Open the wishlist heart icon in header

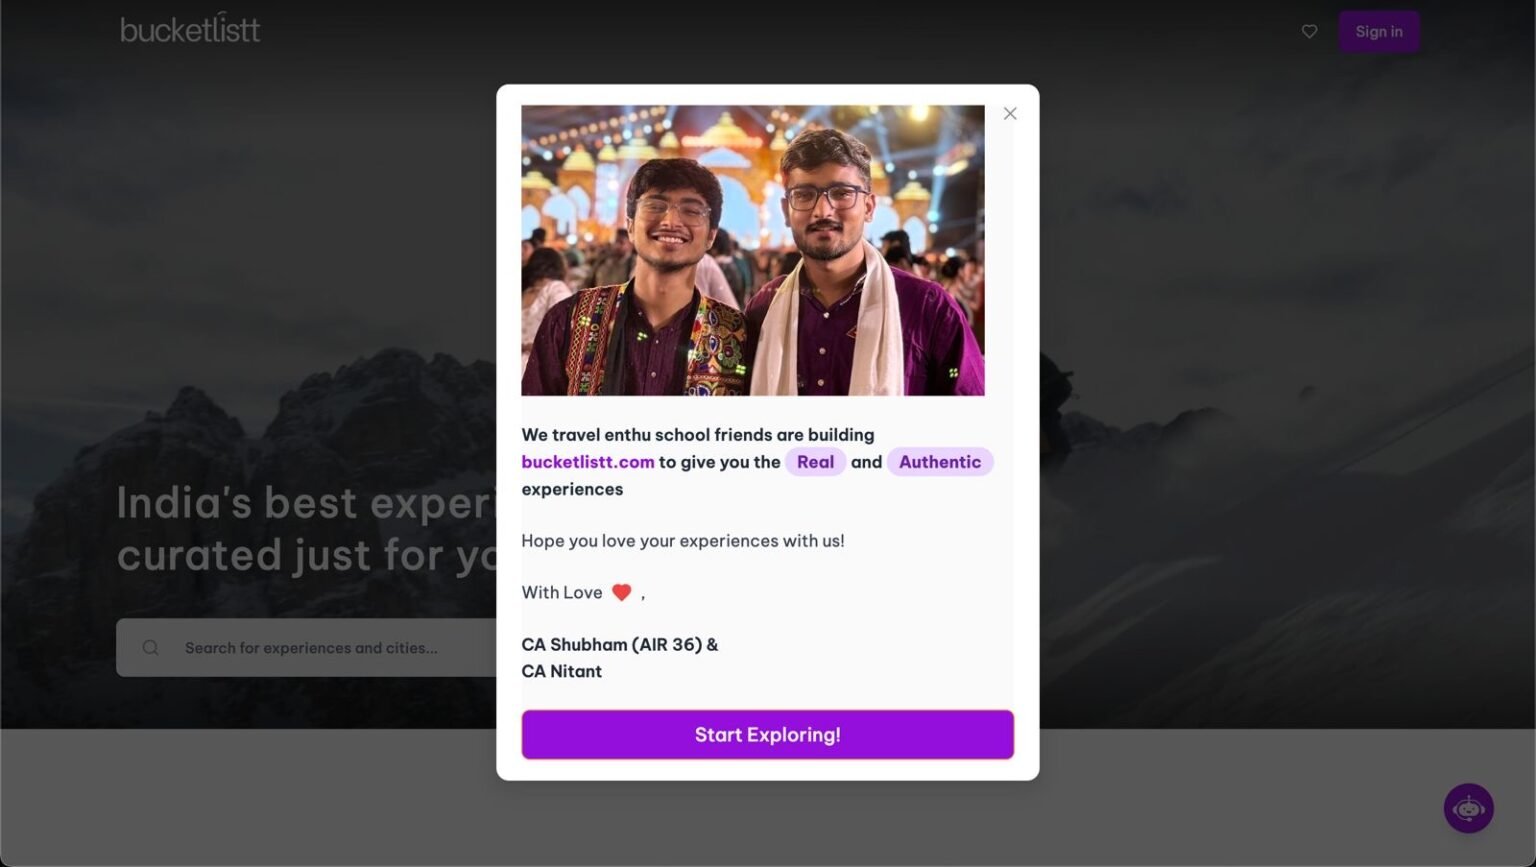tap(1309, 32)
